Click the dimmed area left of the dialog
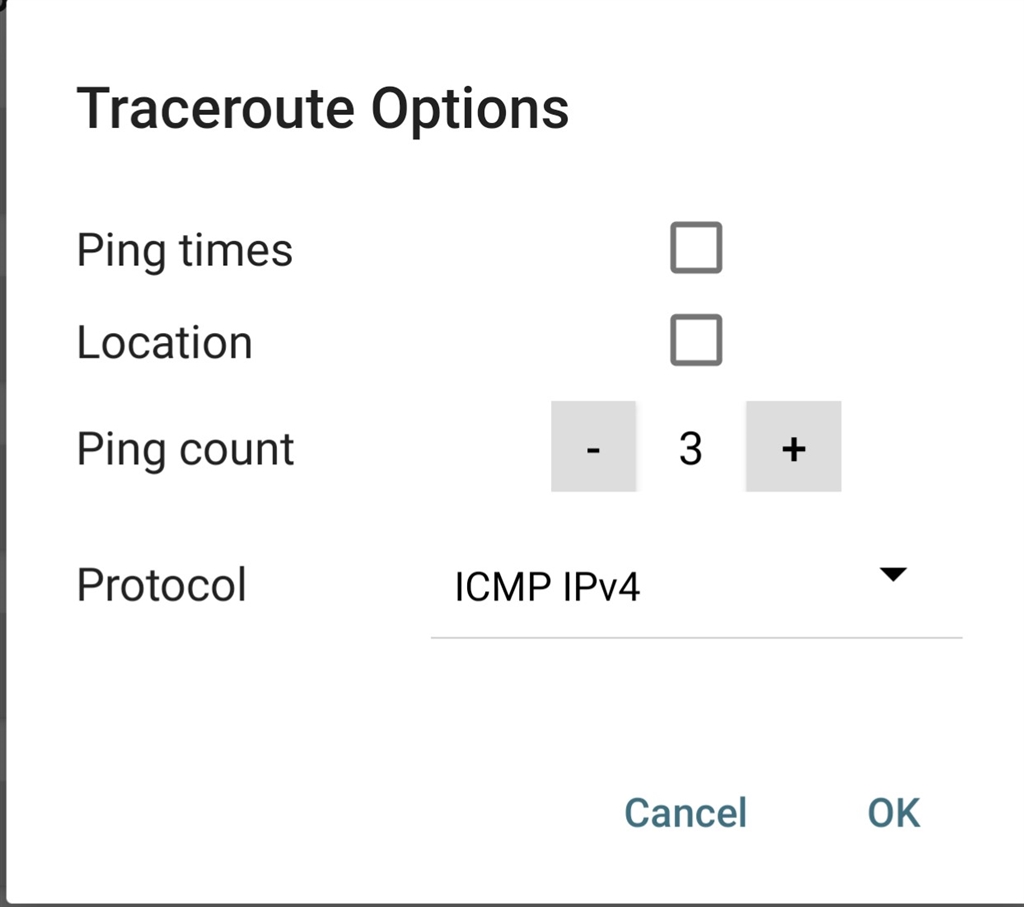Viewport: 1024px width, 907px height. [3, 453]
